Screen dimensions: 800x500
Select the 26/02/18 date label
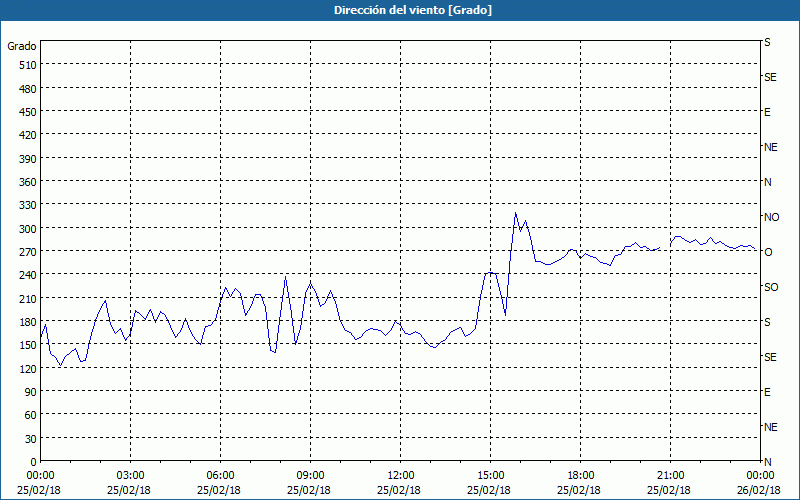point(759,490)
